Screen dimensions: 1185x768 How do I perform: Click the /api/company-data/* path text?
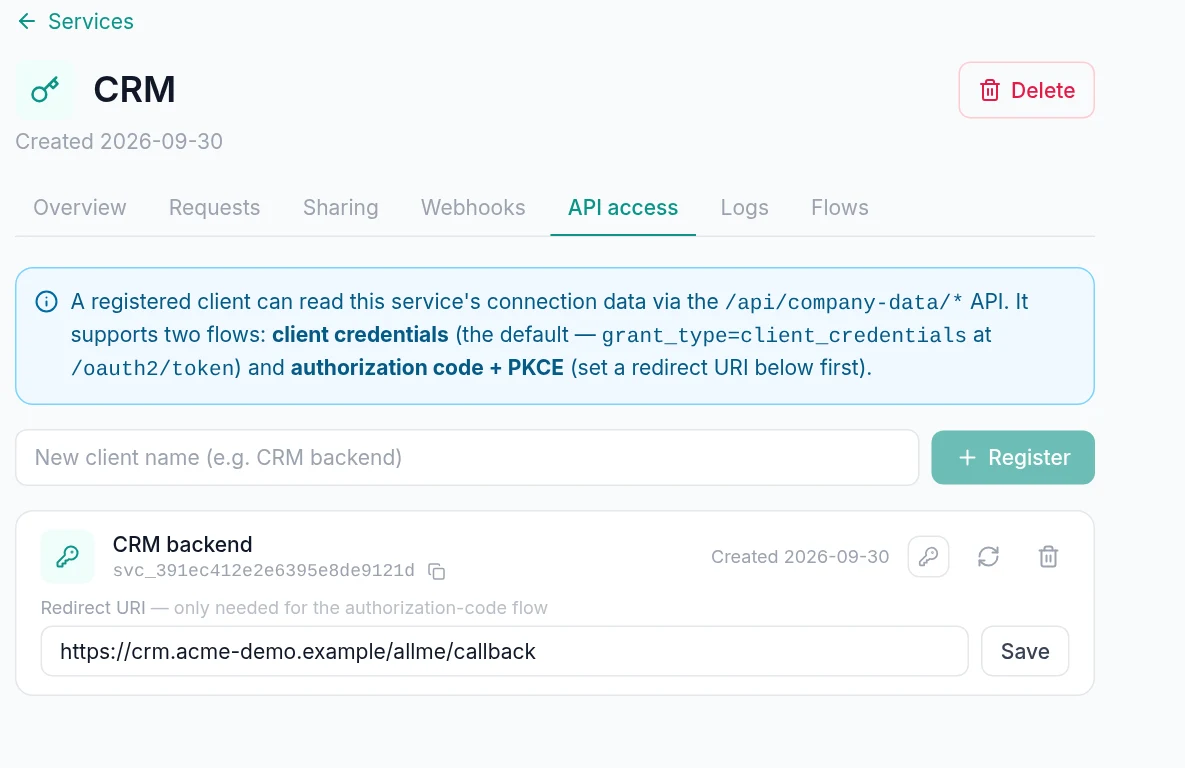pyautogui.click(x=843, y=302)
